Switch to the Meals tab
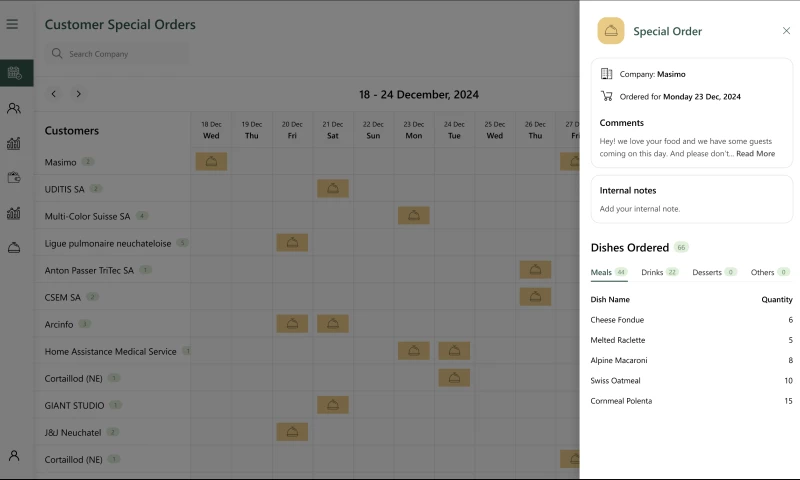The height and width of the screenshot is (480, 800). coord(609,272)
